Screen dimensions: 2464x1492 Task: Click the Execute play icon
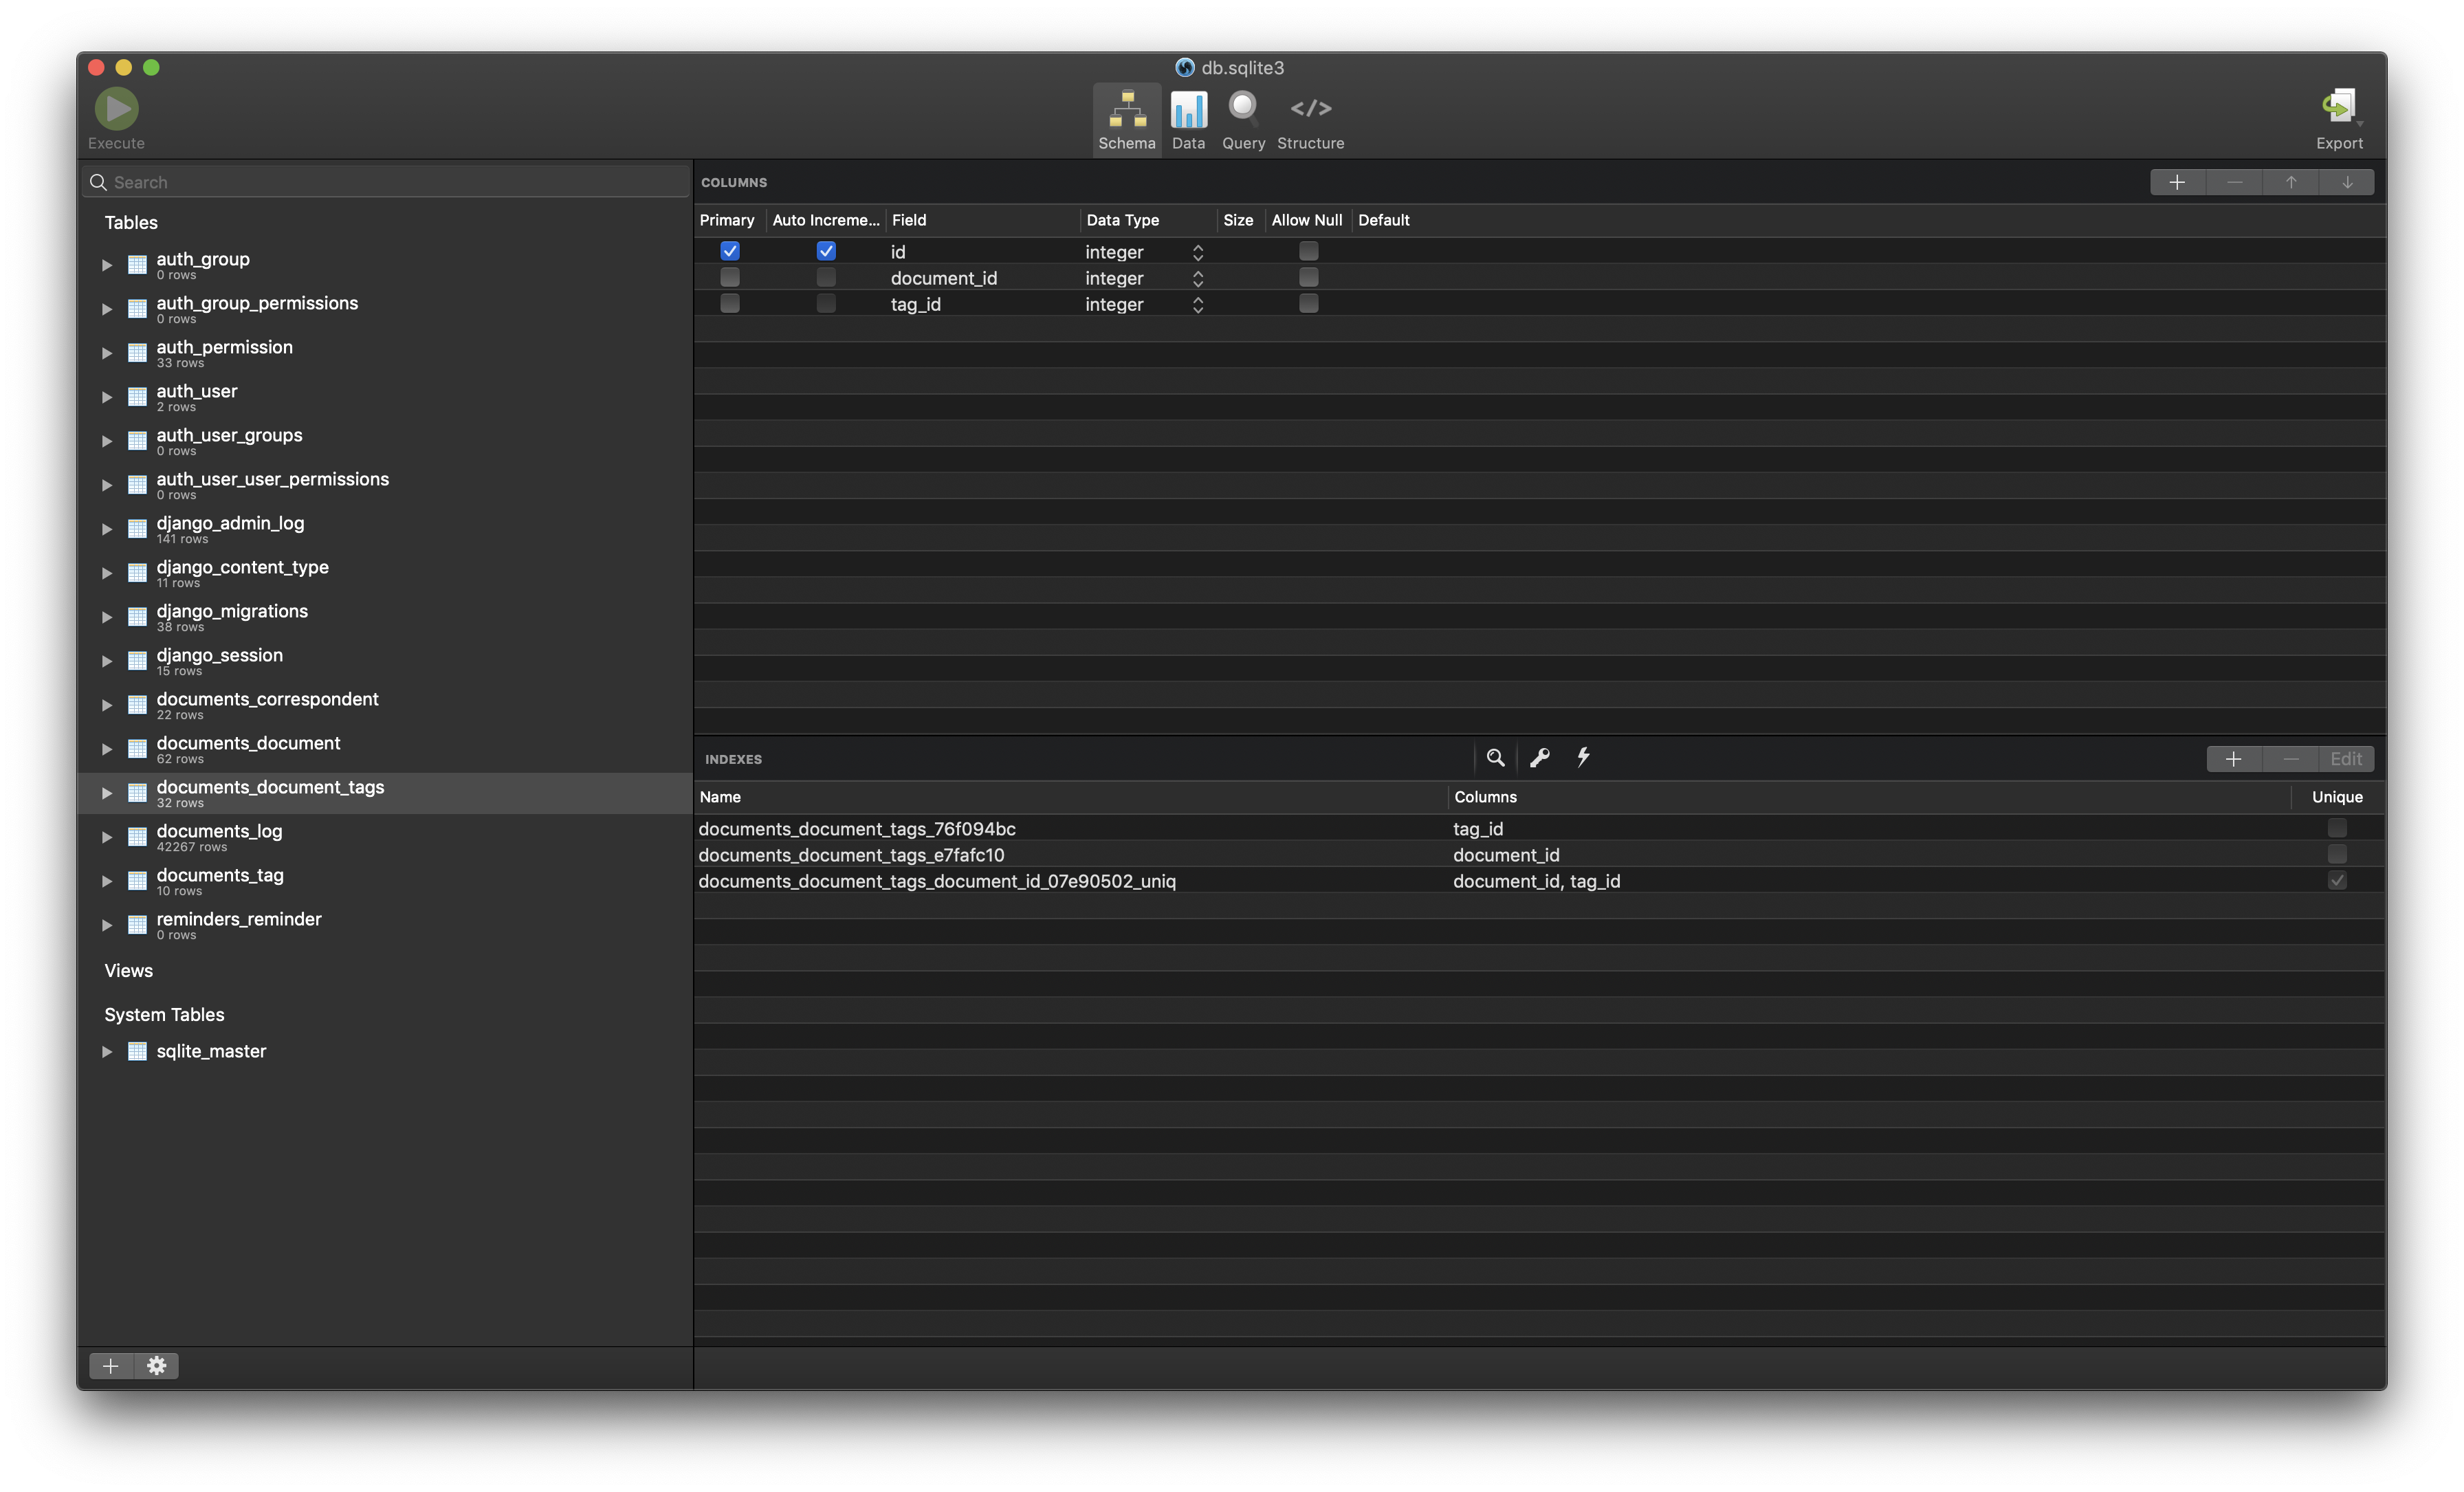[x=116, y=108]
